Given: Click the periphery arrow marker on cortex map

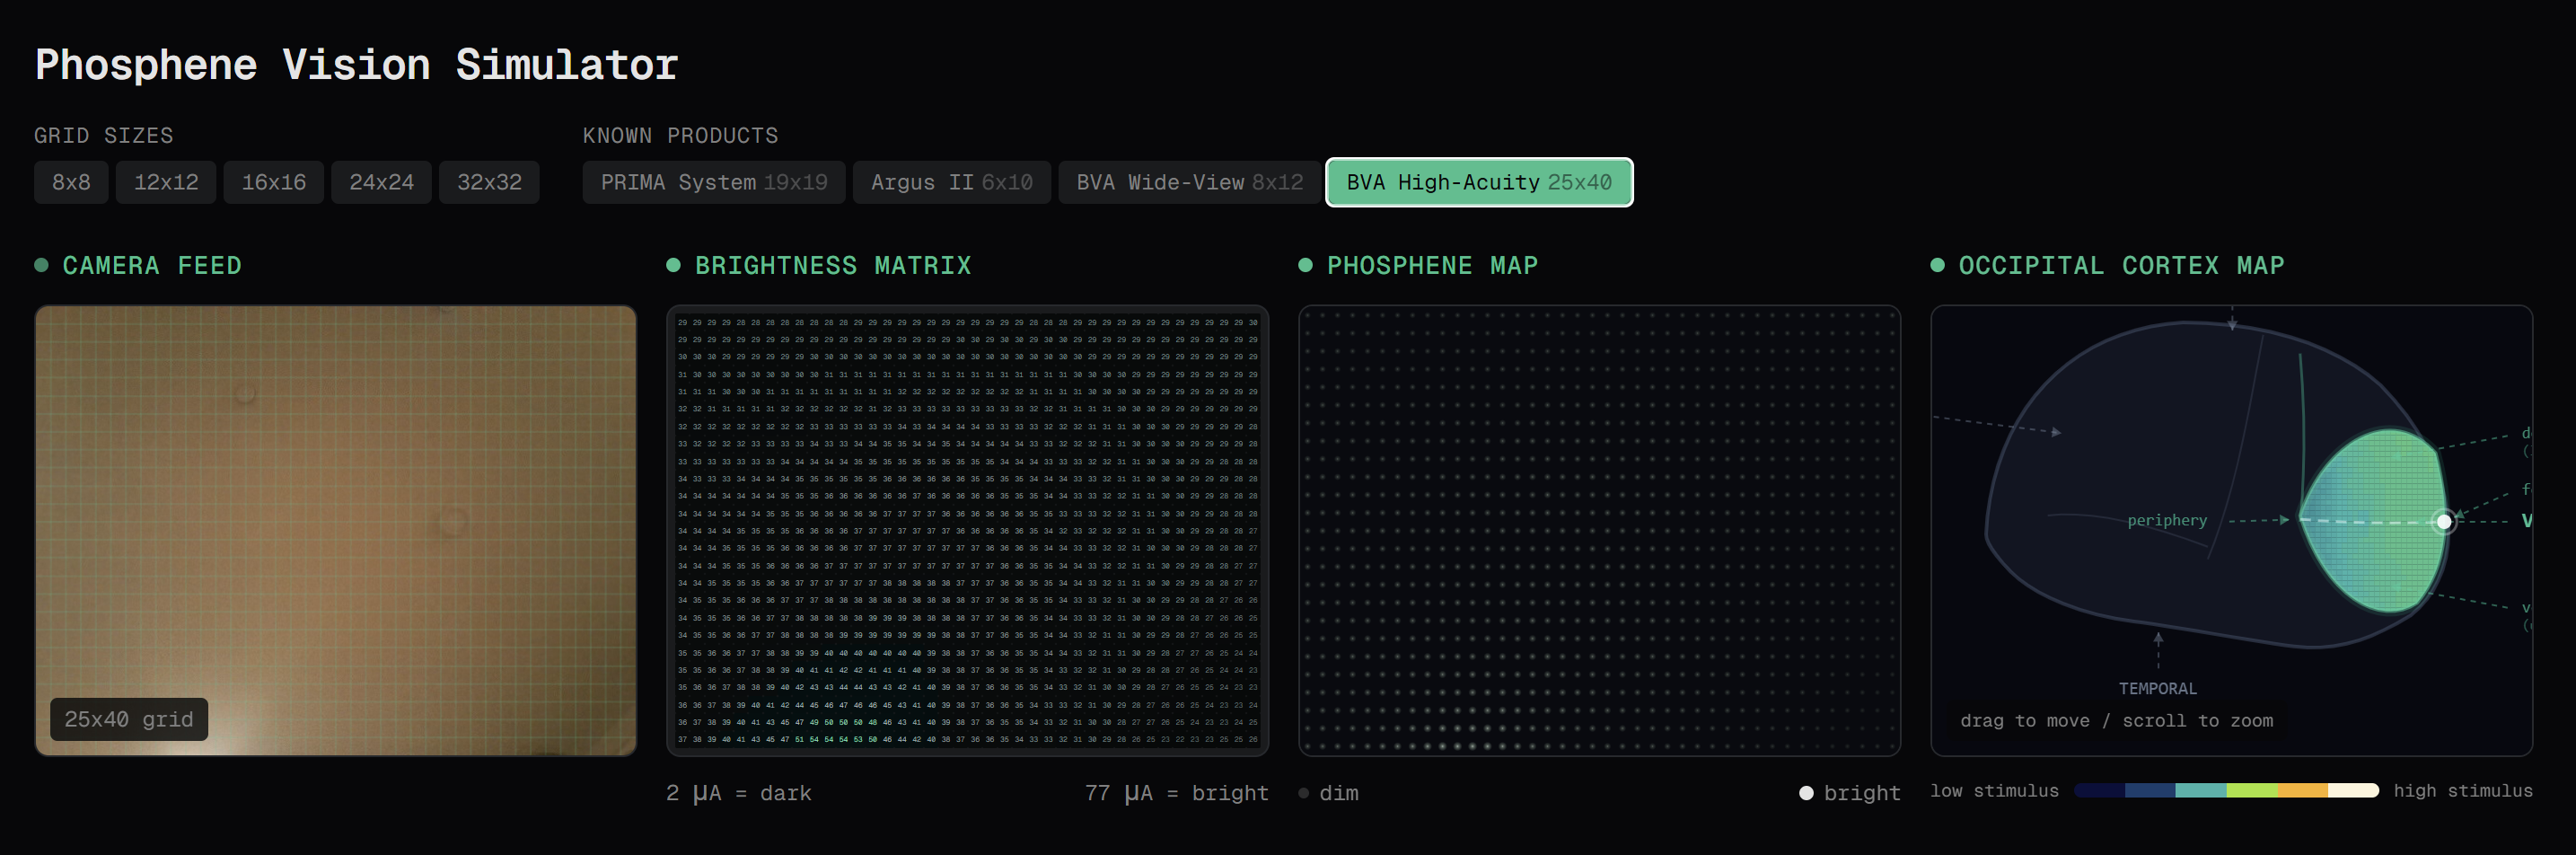Looking at the screenshot, I should [x=2284, y=520].
